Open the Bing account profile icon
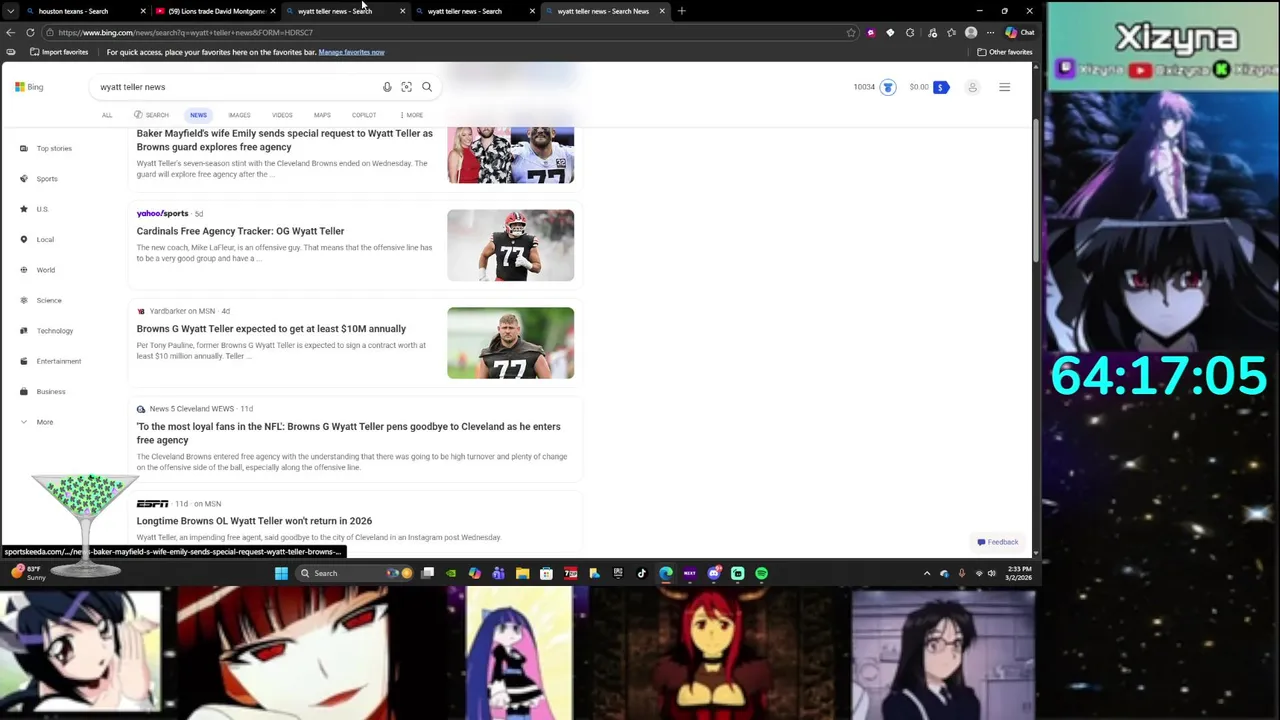The width and height of the screenshot is (1280, 720). 972,87
